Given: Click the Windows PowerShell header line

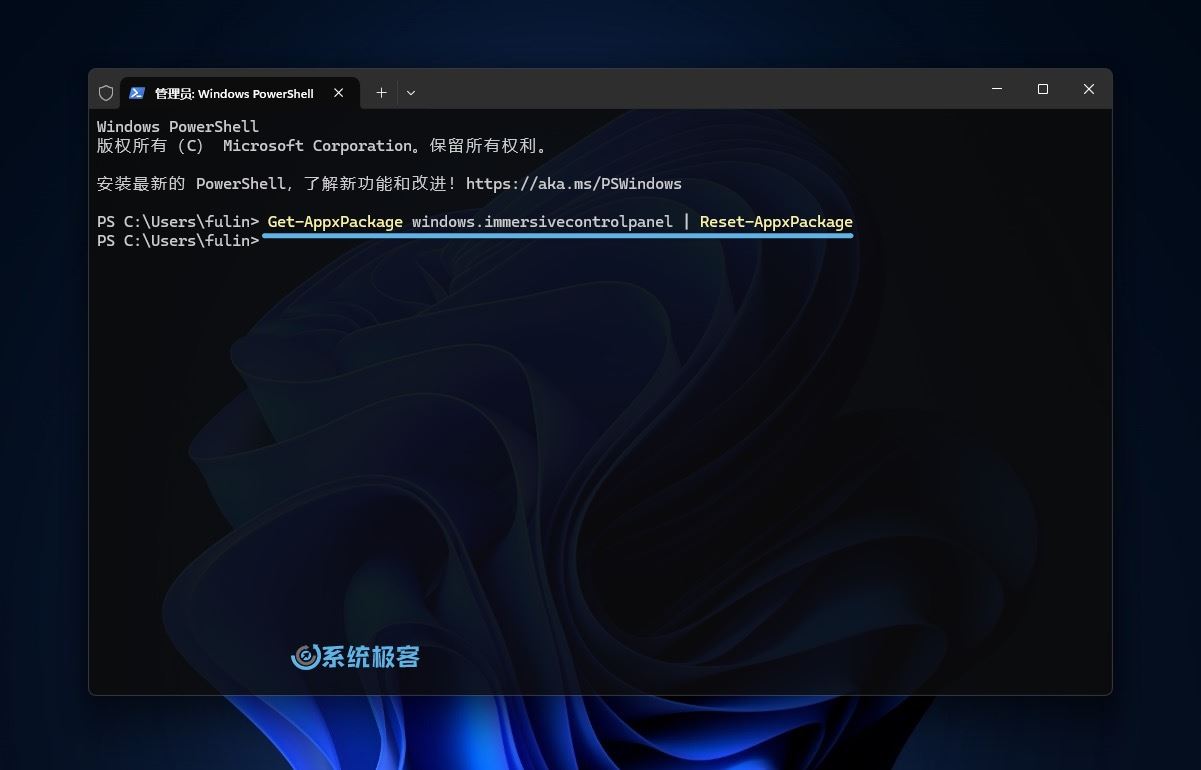Looking at the screenshot, I should [178, 127].
